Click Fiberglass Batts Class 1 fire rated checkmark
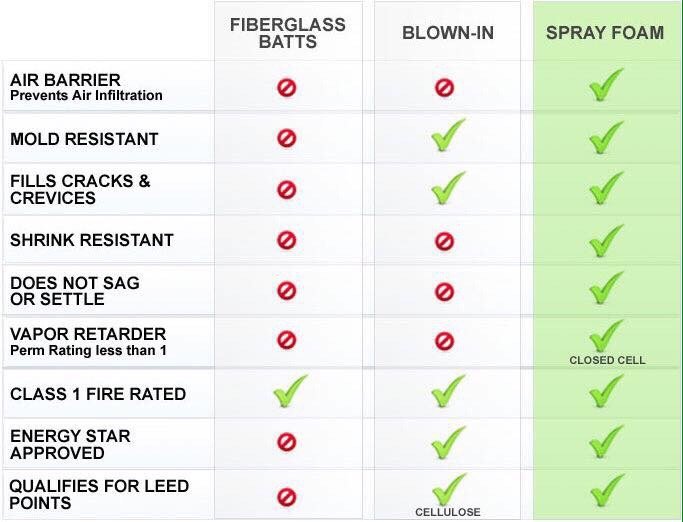This screenshot has height=522, width=683. 289,391
